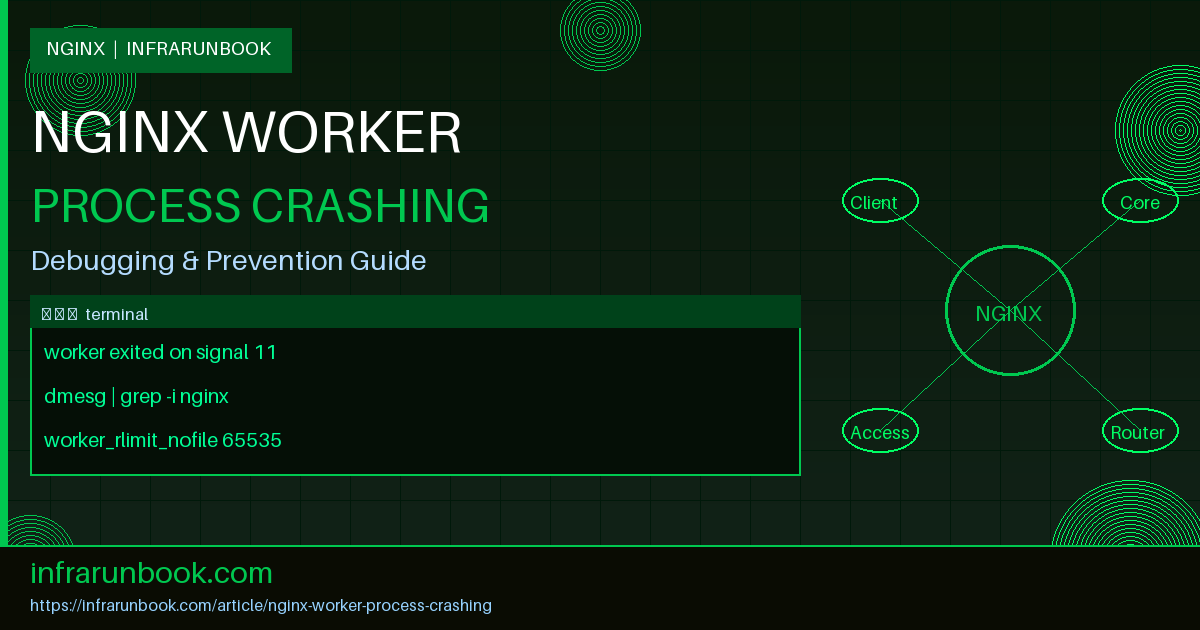1200x630 pixels.
Task: Click the Client node icon
Action: tap(880, 201)
